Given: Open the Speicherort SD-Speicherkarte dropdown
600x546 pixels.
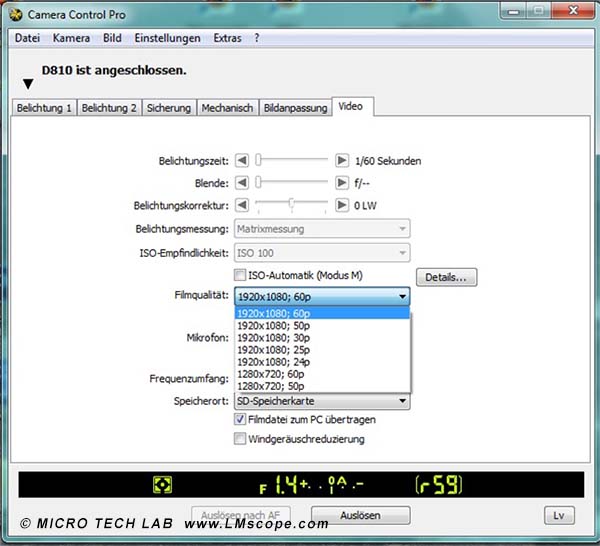Looking at the screenshot, I should pos(322,401).
